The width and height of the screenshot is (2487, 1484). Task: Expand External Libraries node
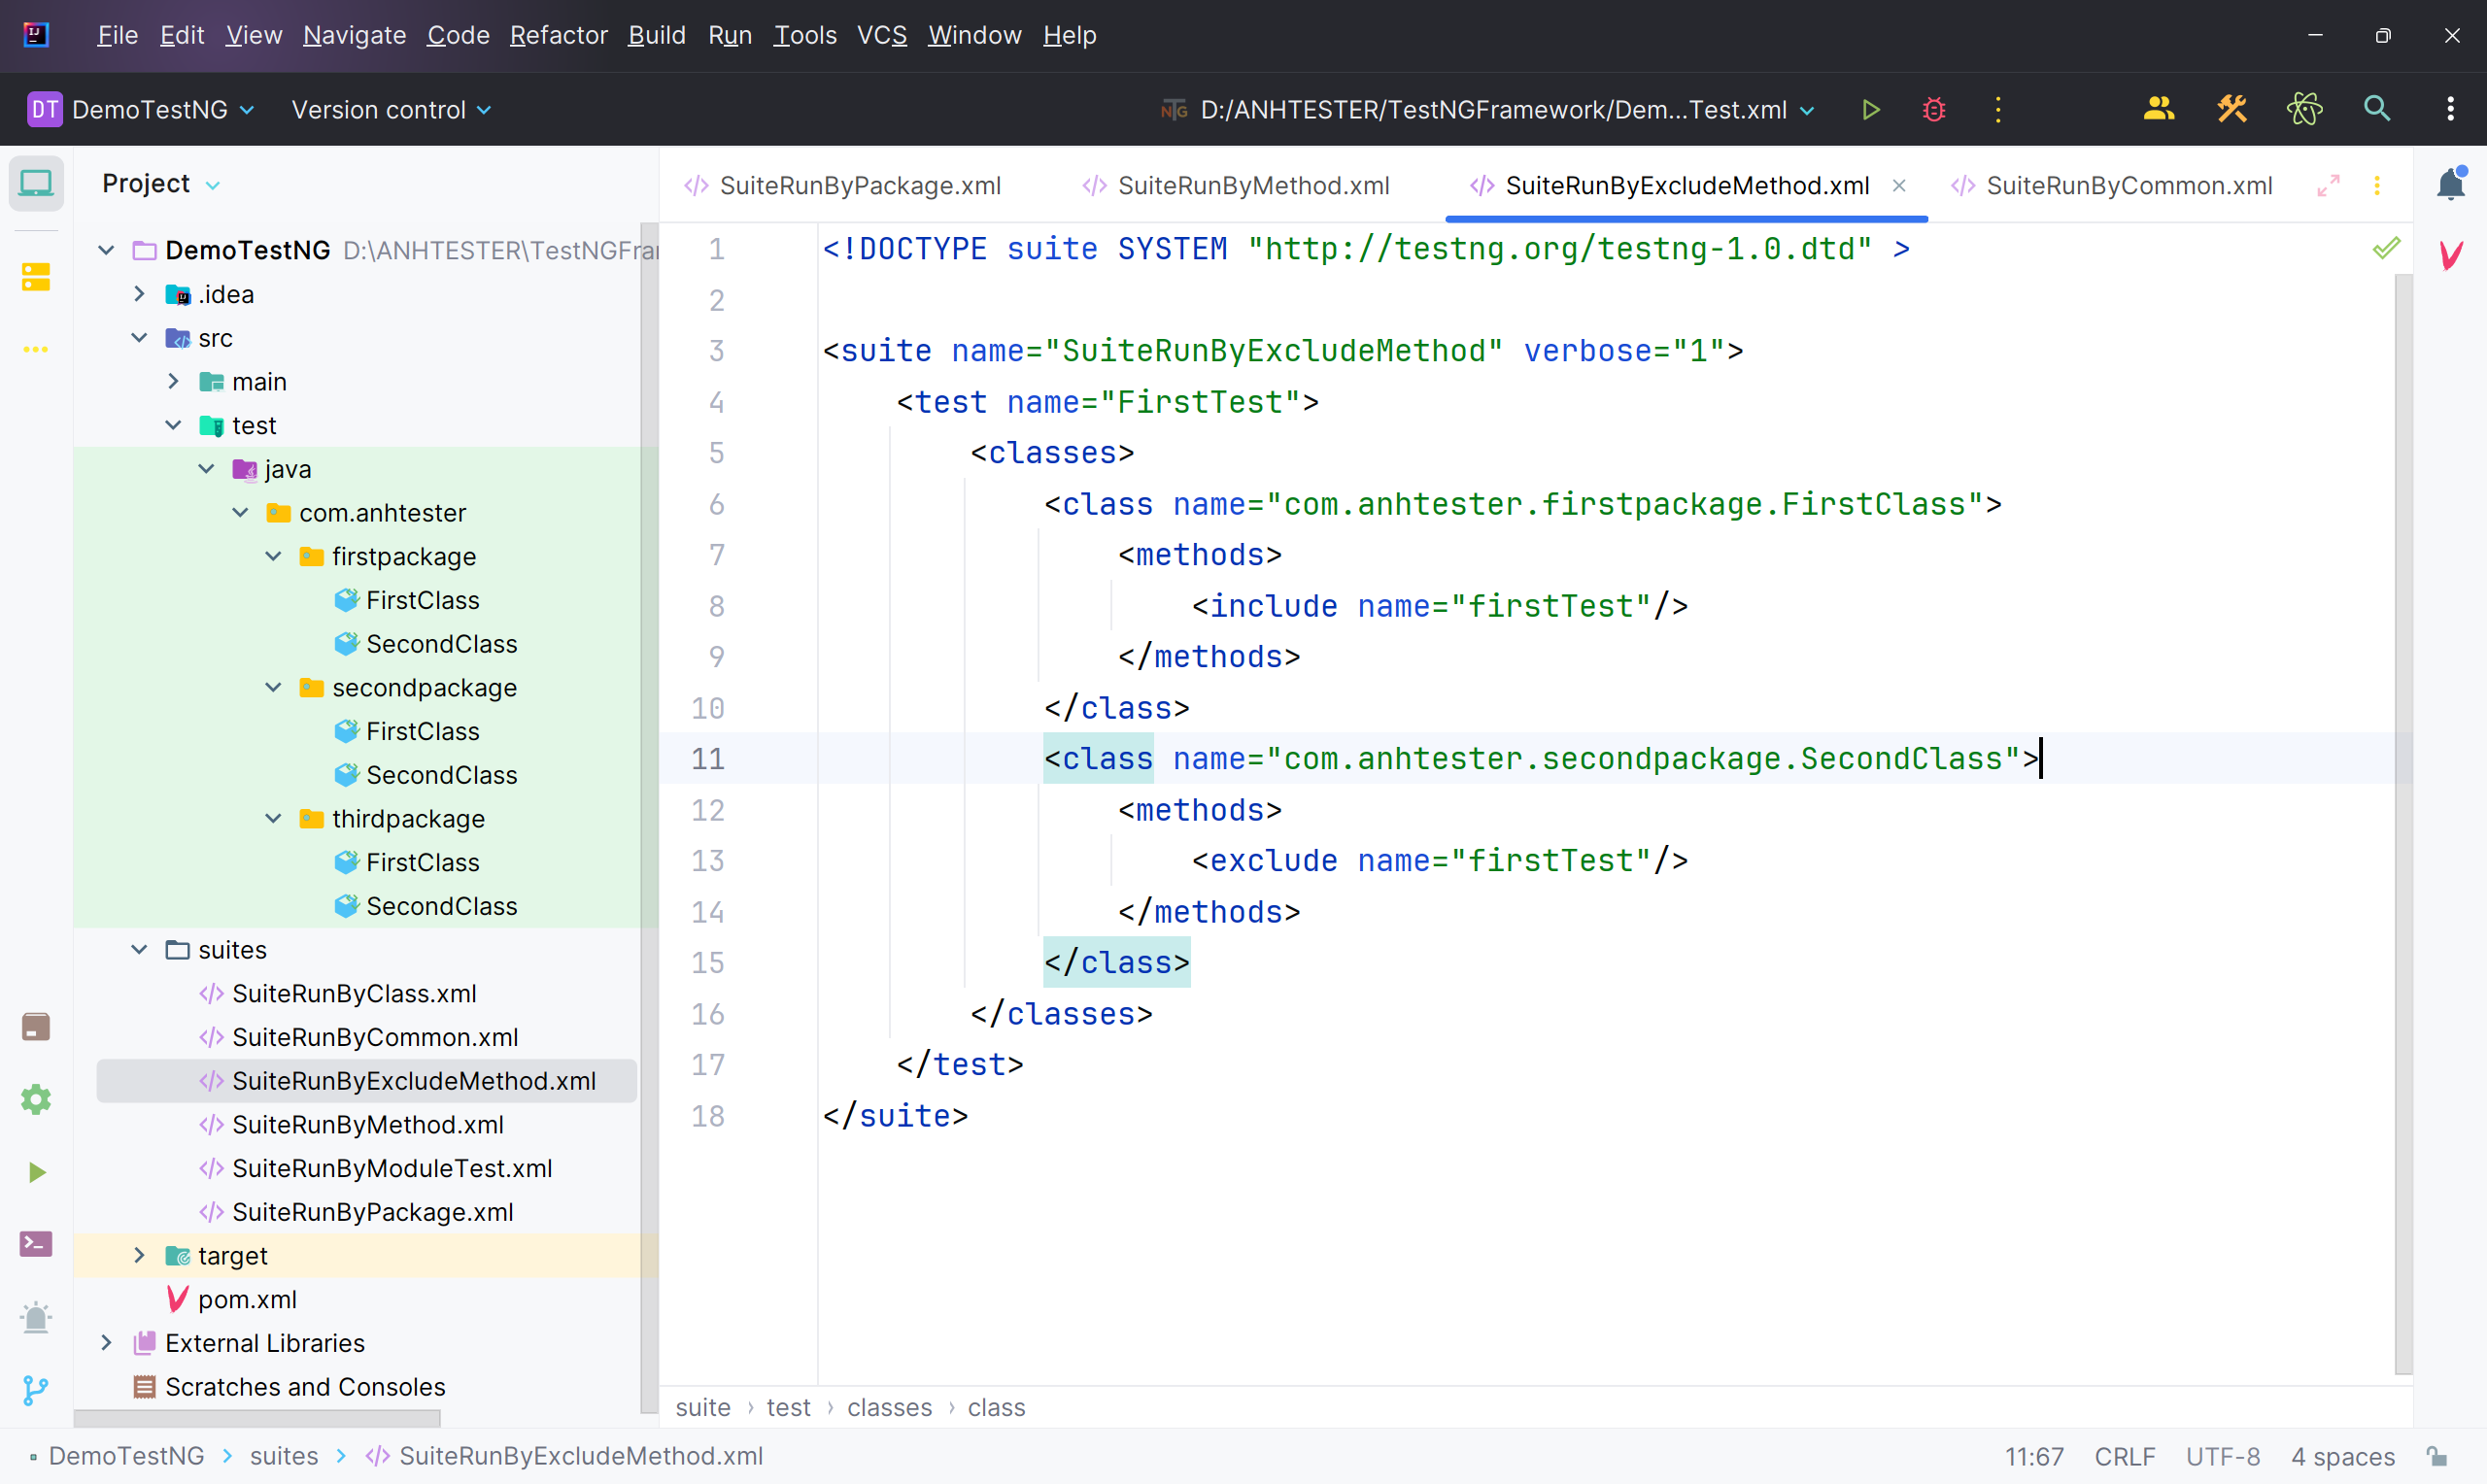pyautogui.click(x=106, y=1343)
